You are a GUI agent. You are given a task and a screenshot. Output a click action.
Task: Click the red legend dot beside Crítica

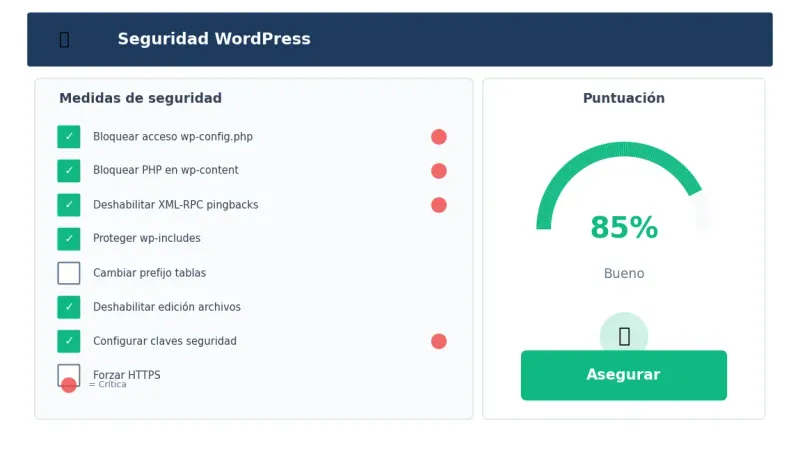pyautogui.click(x=69, y=385)
